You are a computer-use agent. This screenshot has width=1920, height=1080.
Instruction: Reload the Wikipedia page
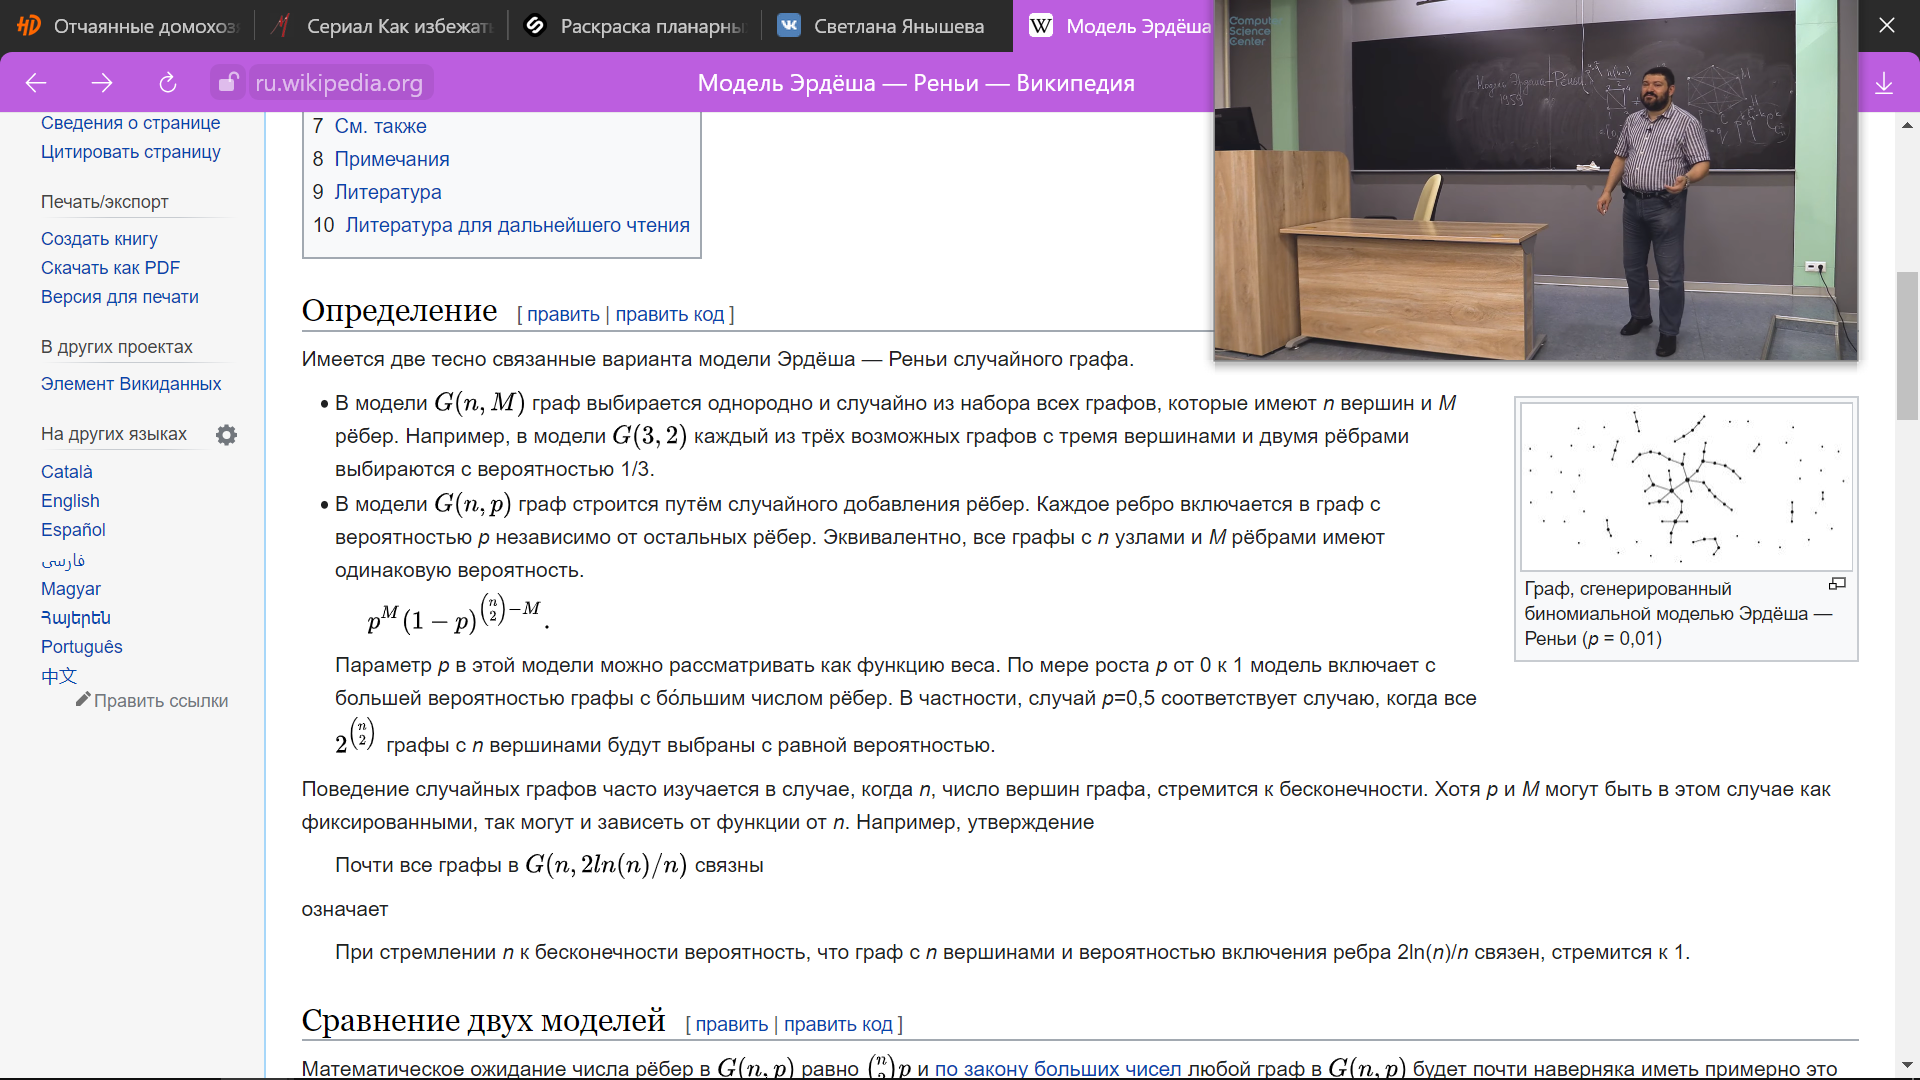168,83
